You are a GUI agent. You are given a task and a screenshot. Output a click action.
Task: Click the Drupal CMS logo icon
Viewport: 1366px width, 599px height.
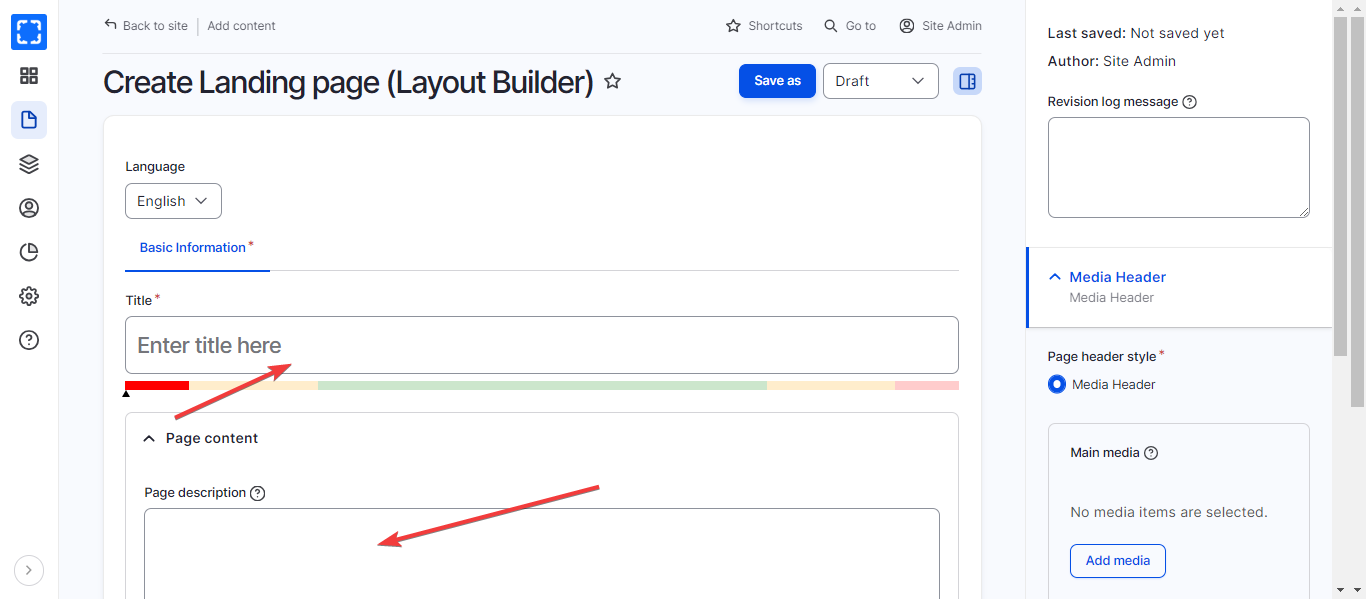29,32
